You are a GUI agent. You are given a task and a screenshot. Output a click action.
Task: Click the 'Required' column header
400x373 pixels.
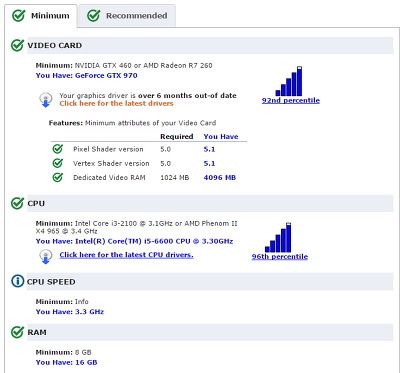177,137
